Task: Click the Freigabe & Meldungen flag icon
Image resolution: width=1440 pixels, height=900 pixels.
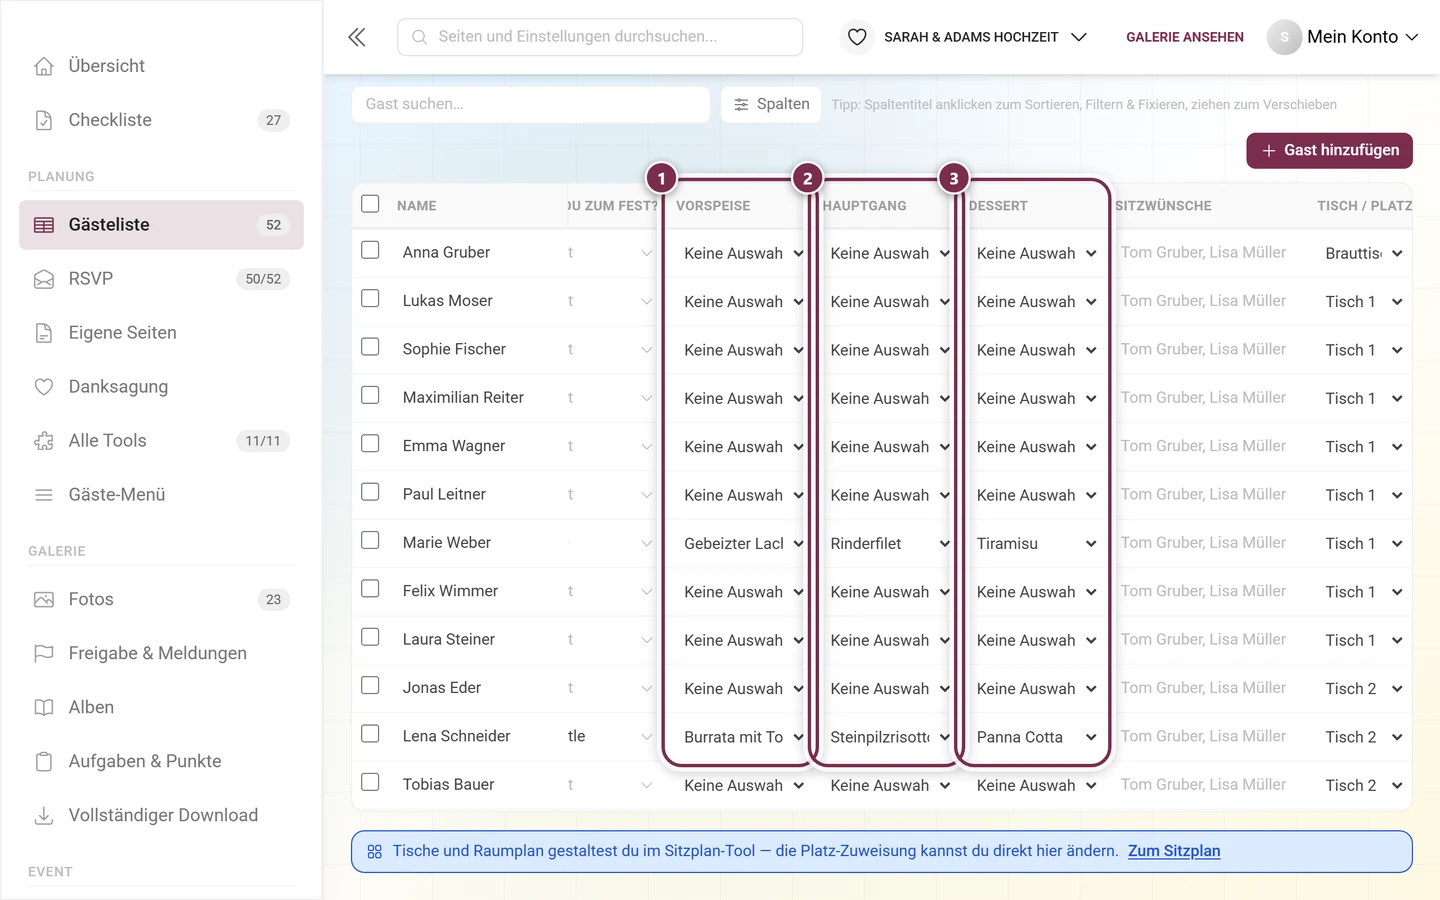Action: click(44, 654)
